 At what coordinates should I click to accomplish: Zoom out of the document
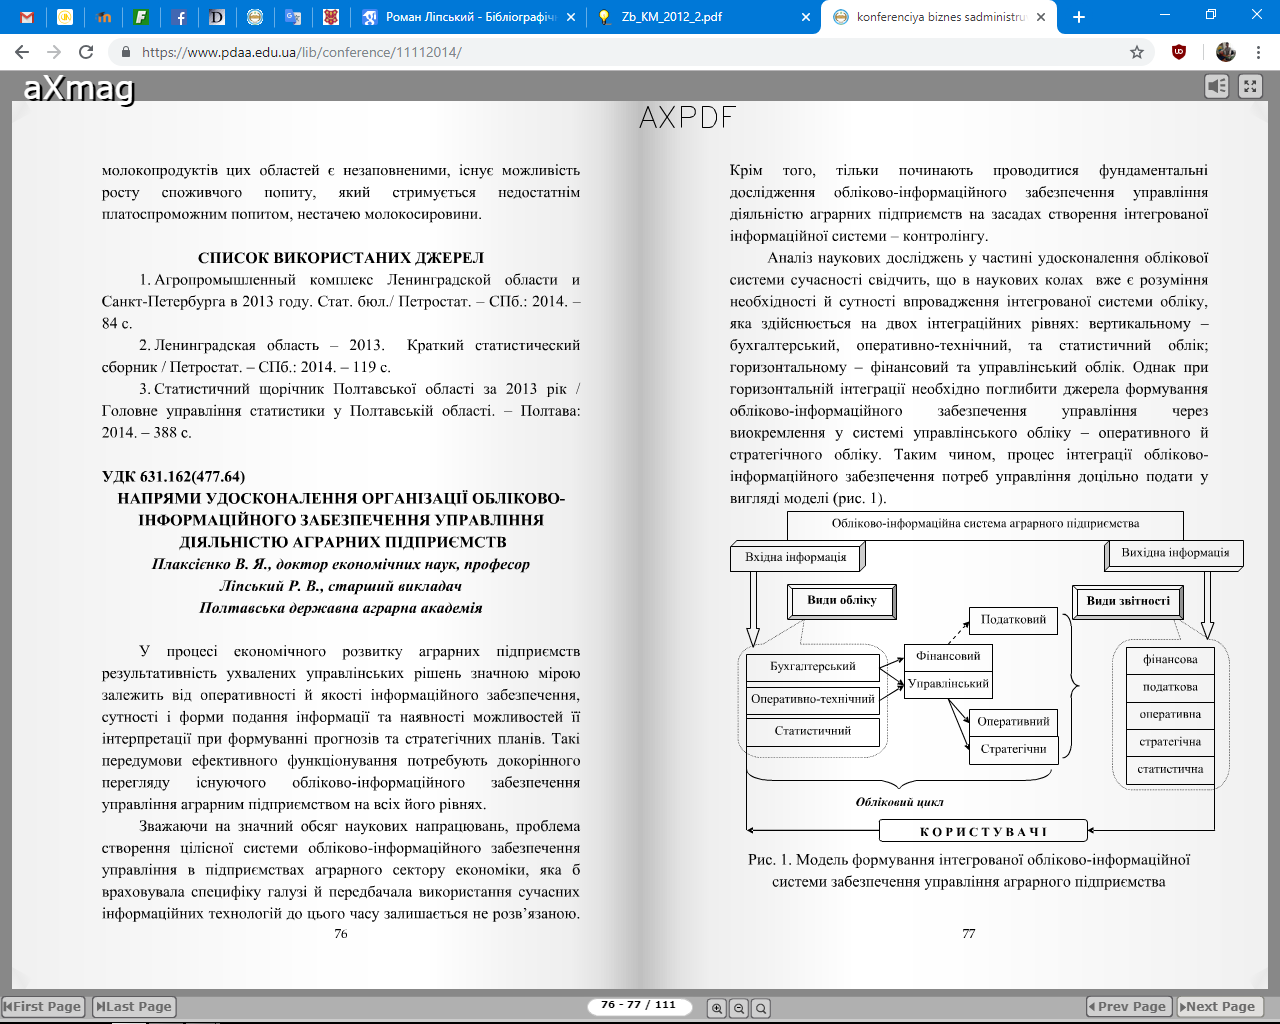click(739, 1008)
